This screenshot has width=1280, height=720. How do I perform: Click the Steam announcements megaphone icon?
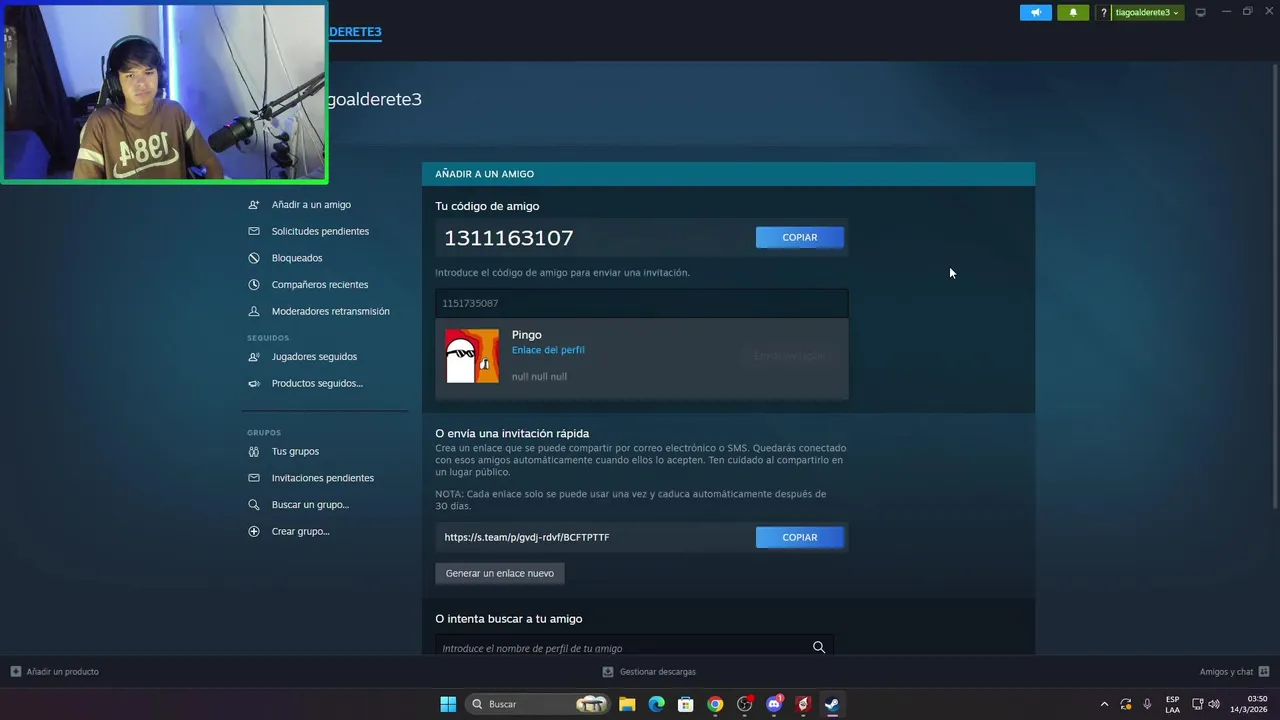coord(1036,13)
